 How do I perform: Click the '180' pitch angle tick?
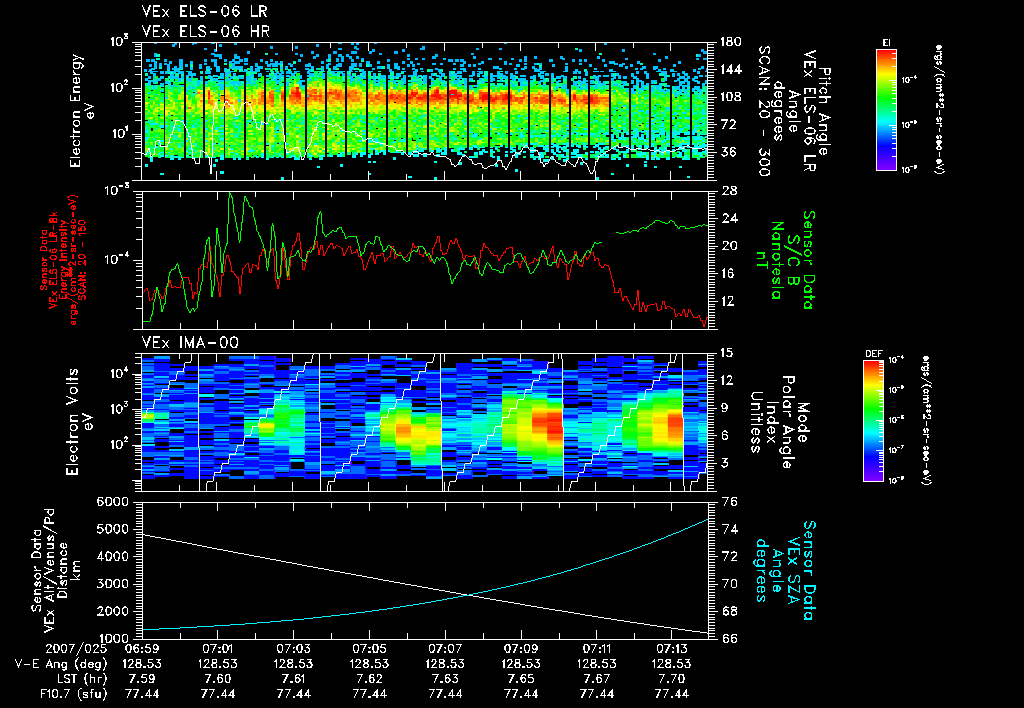[x=731, y=42]
